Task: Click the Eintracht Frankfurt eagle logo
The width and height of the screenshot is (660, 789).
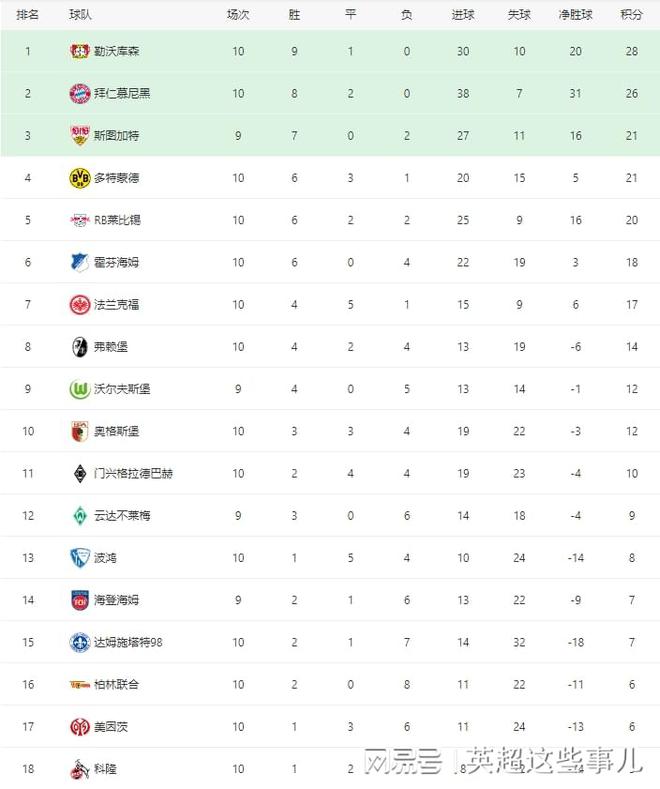Action: click(x=79, y=304)
